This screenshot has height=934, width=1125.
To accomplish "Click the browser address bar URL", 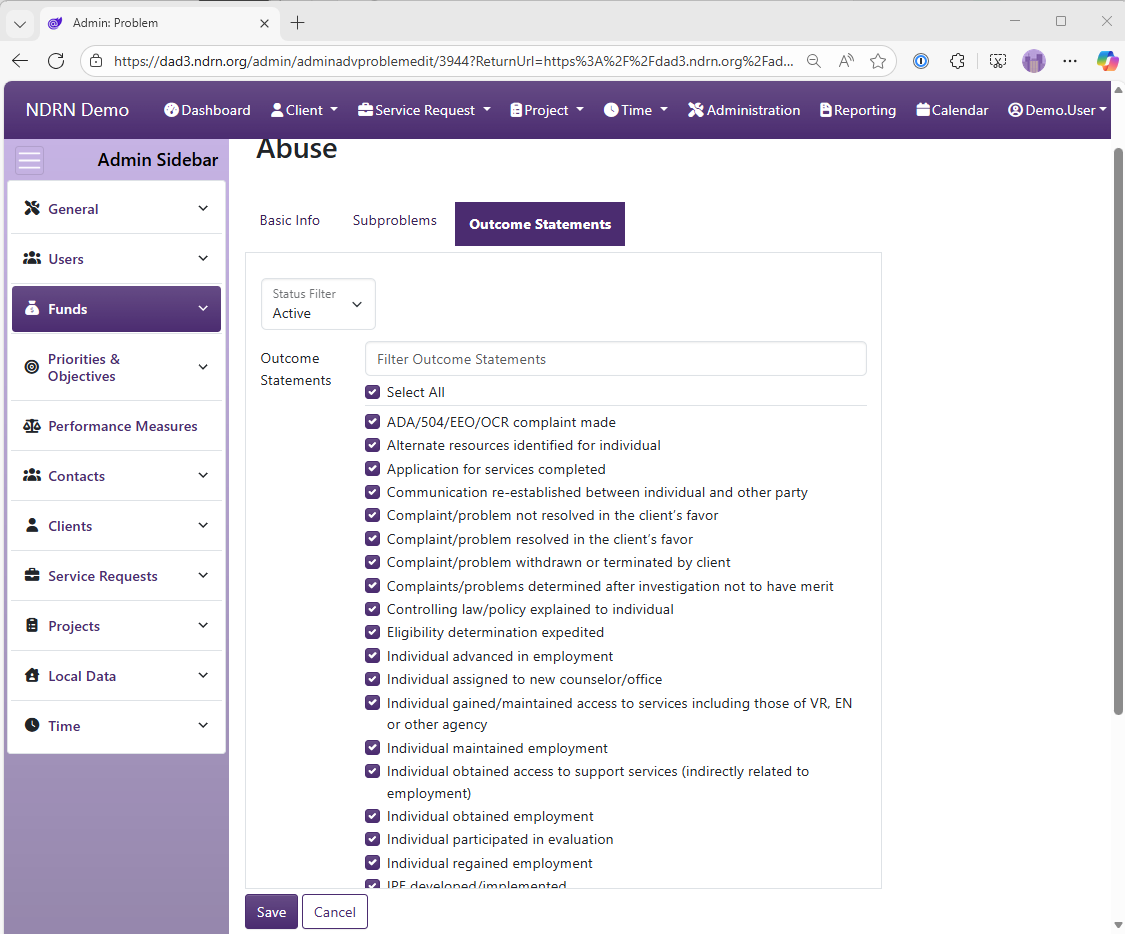I will pyautogui.click(x=453, y=61).
